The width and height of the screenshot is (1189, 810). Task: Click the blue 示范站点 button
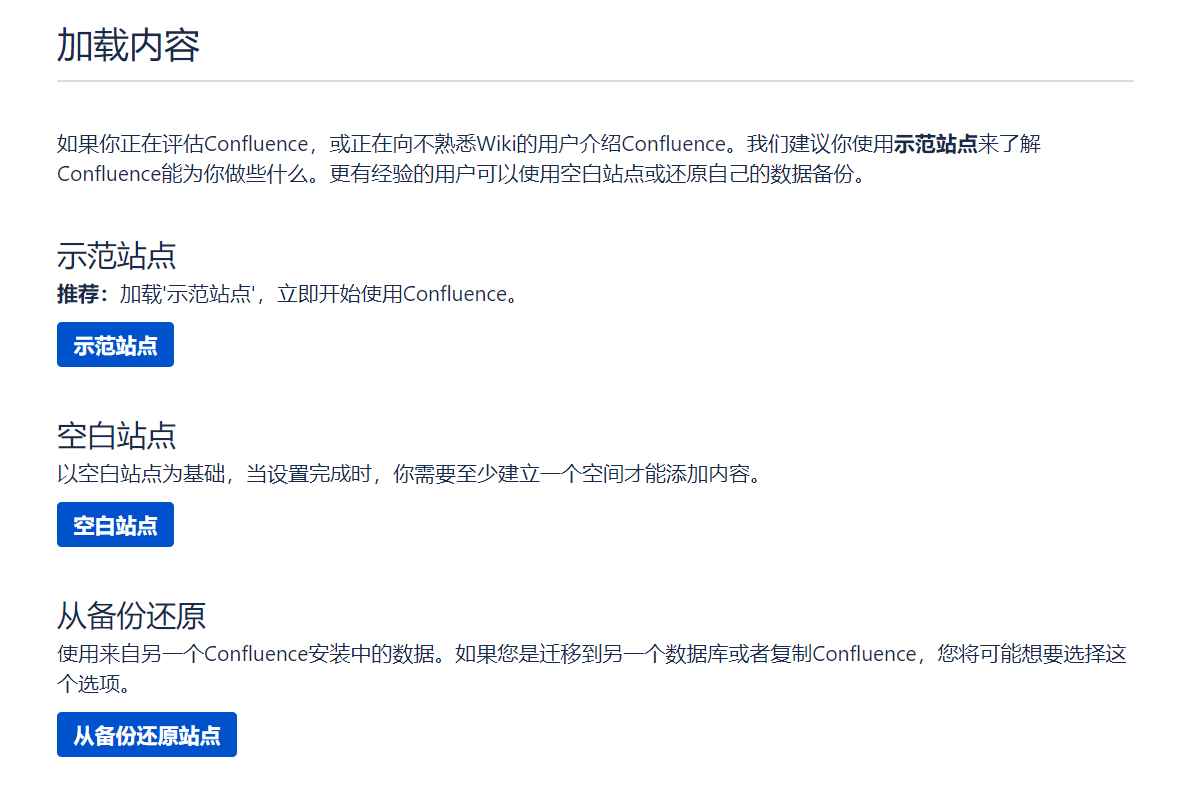click(115, 345)
